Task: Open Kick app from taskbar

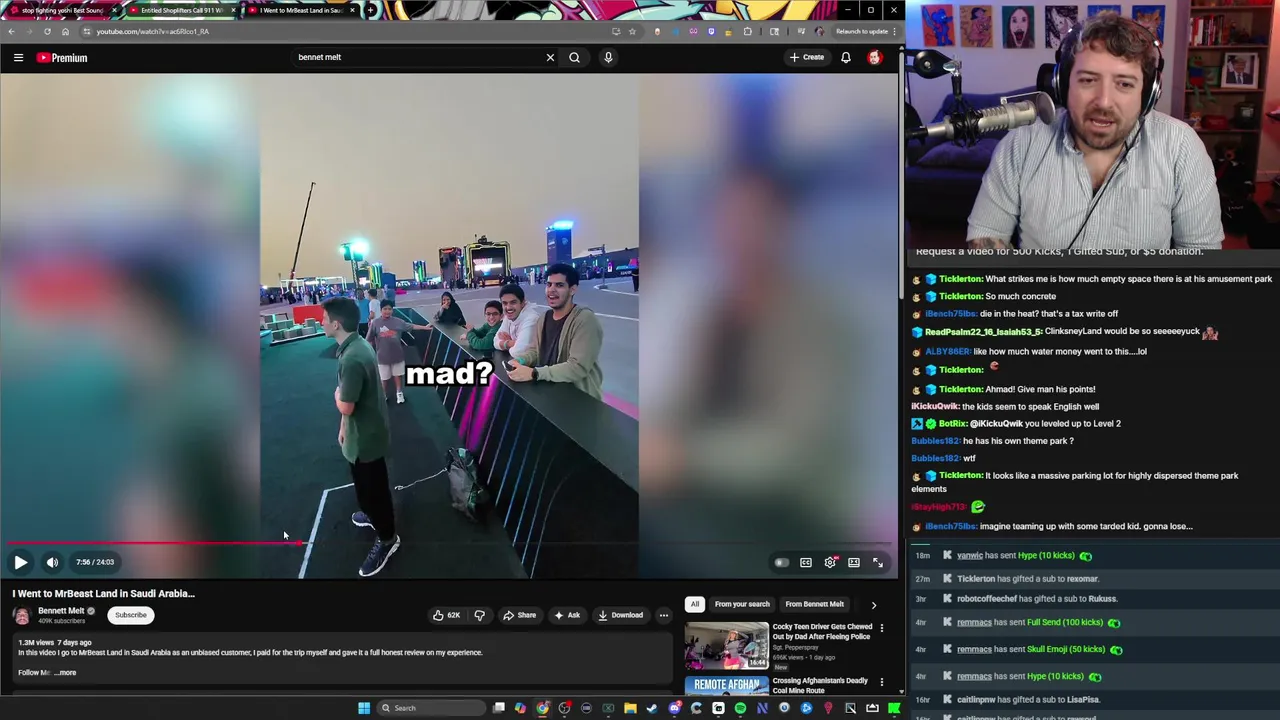Action: (x=894, y=708)
